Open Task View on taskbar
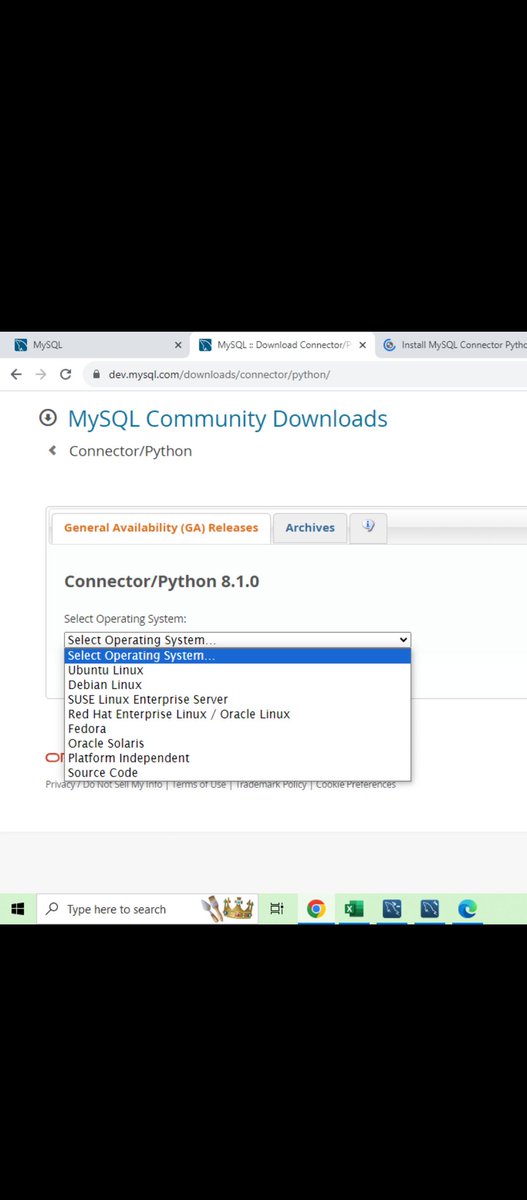This screenshot has width=527, height=1200. click(277, 909)
